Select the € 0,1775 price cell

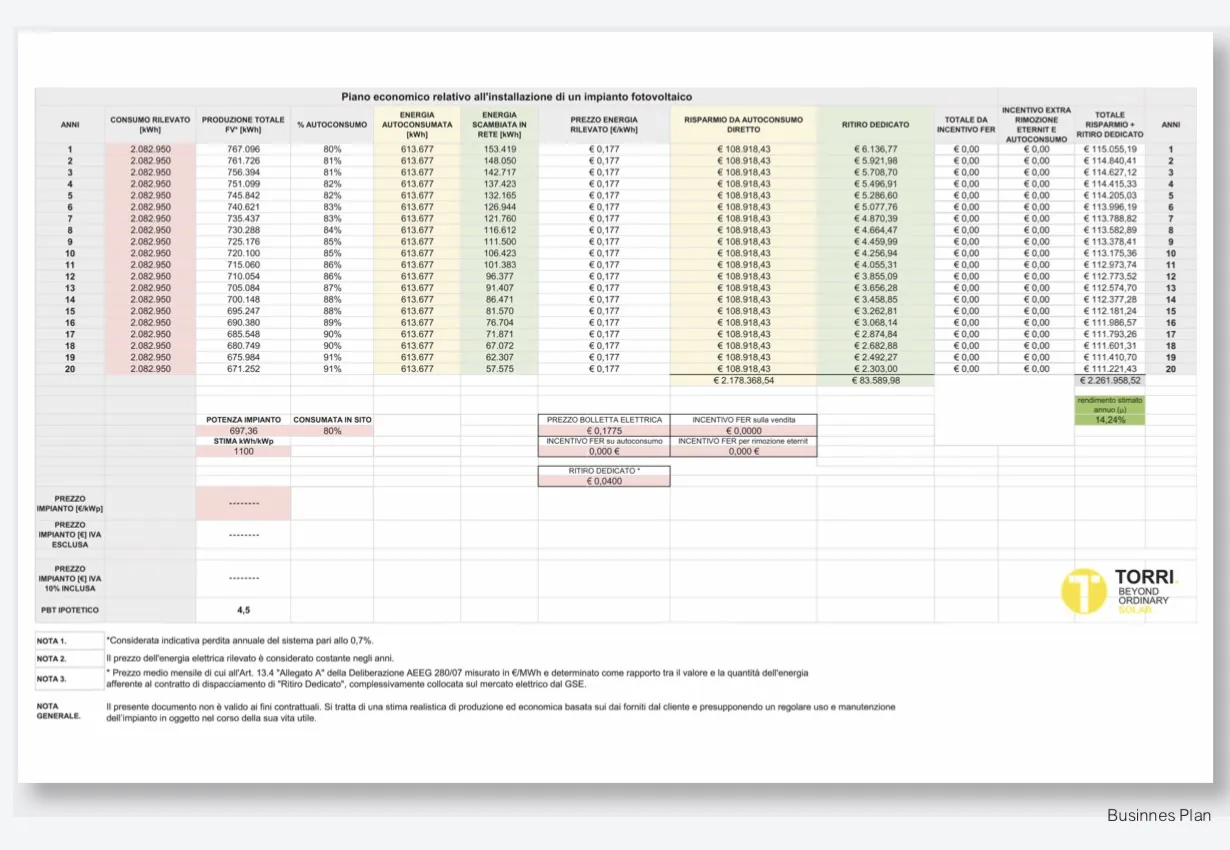[x=603, y=431]
